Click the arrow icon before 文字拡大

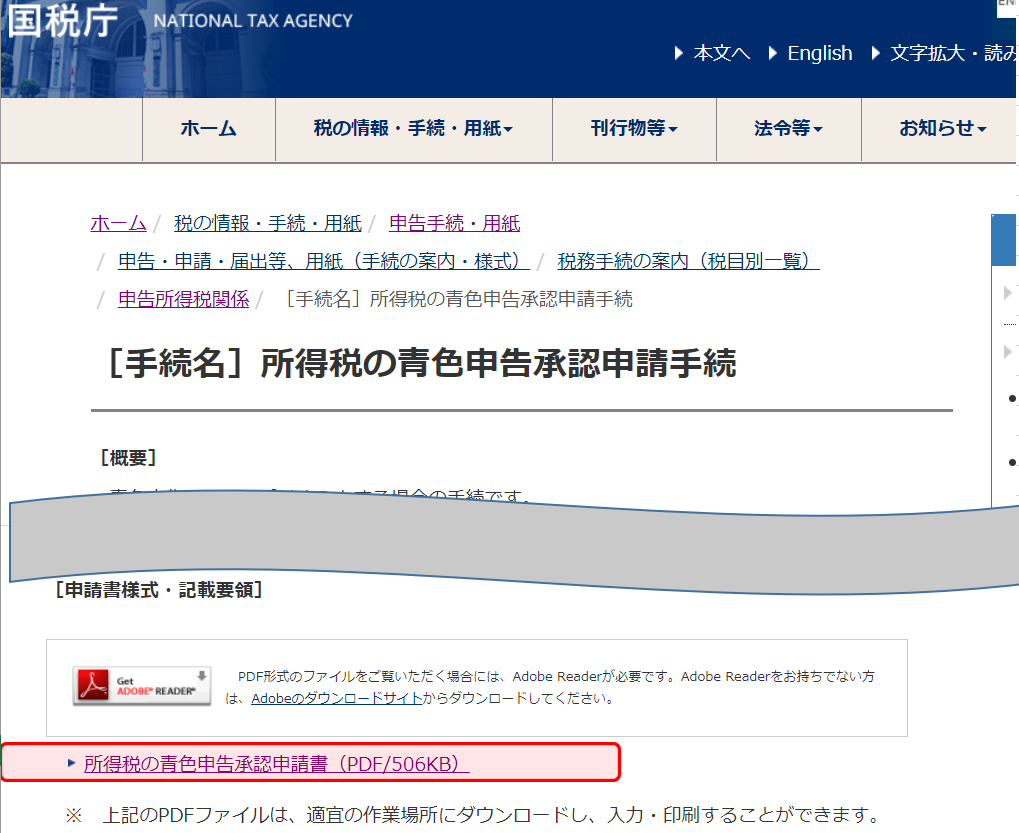click(x=876, y=53)
